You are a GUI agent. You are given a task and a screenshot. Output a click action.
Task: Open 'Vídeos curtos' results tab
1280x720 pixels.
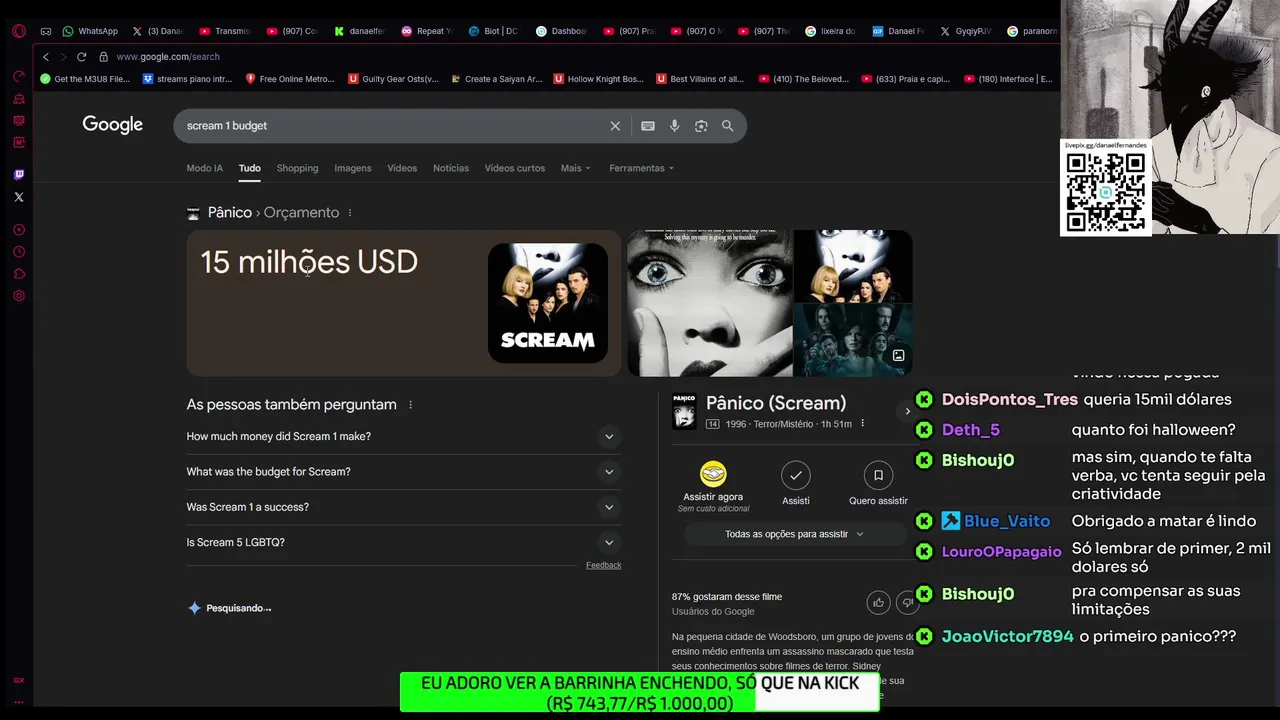(514, 168)
